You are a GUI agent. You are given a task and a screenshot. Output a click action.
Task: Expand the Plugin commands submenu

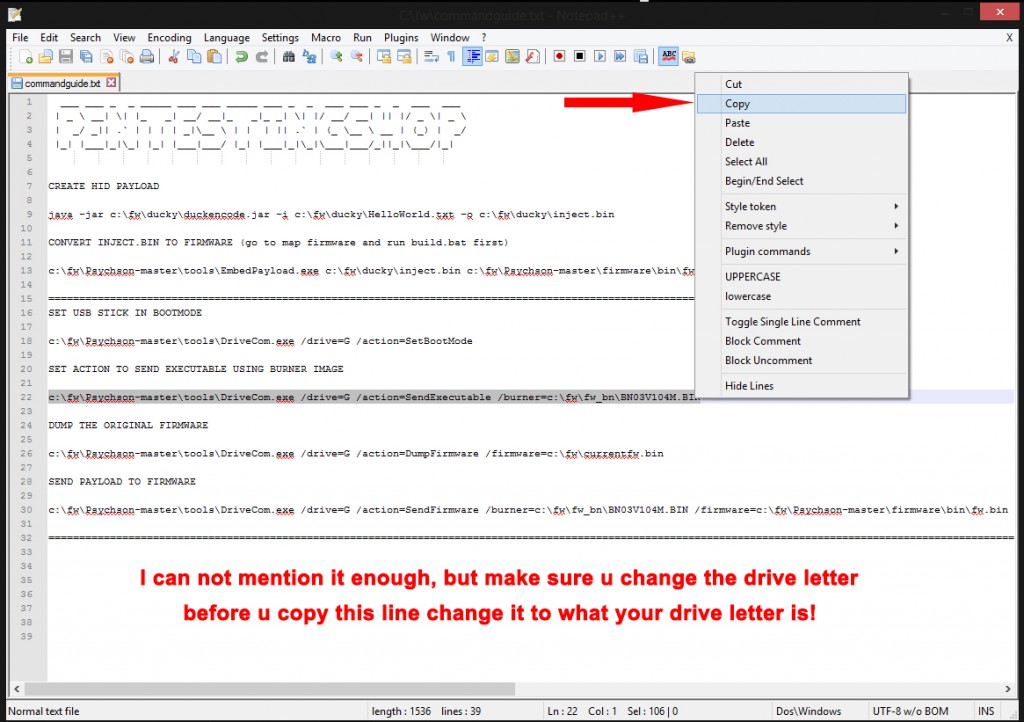[x=803, y=251]
